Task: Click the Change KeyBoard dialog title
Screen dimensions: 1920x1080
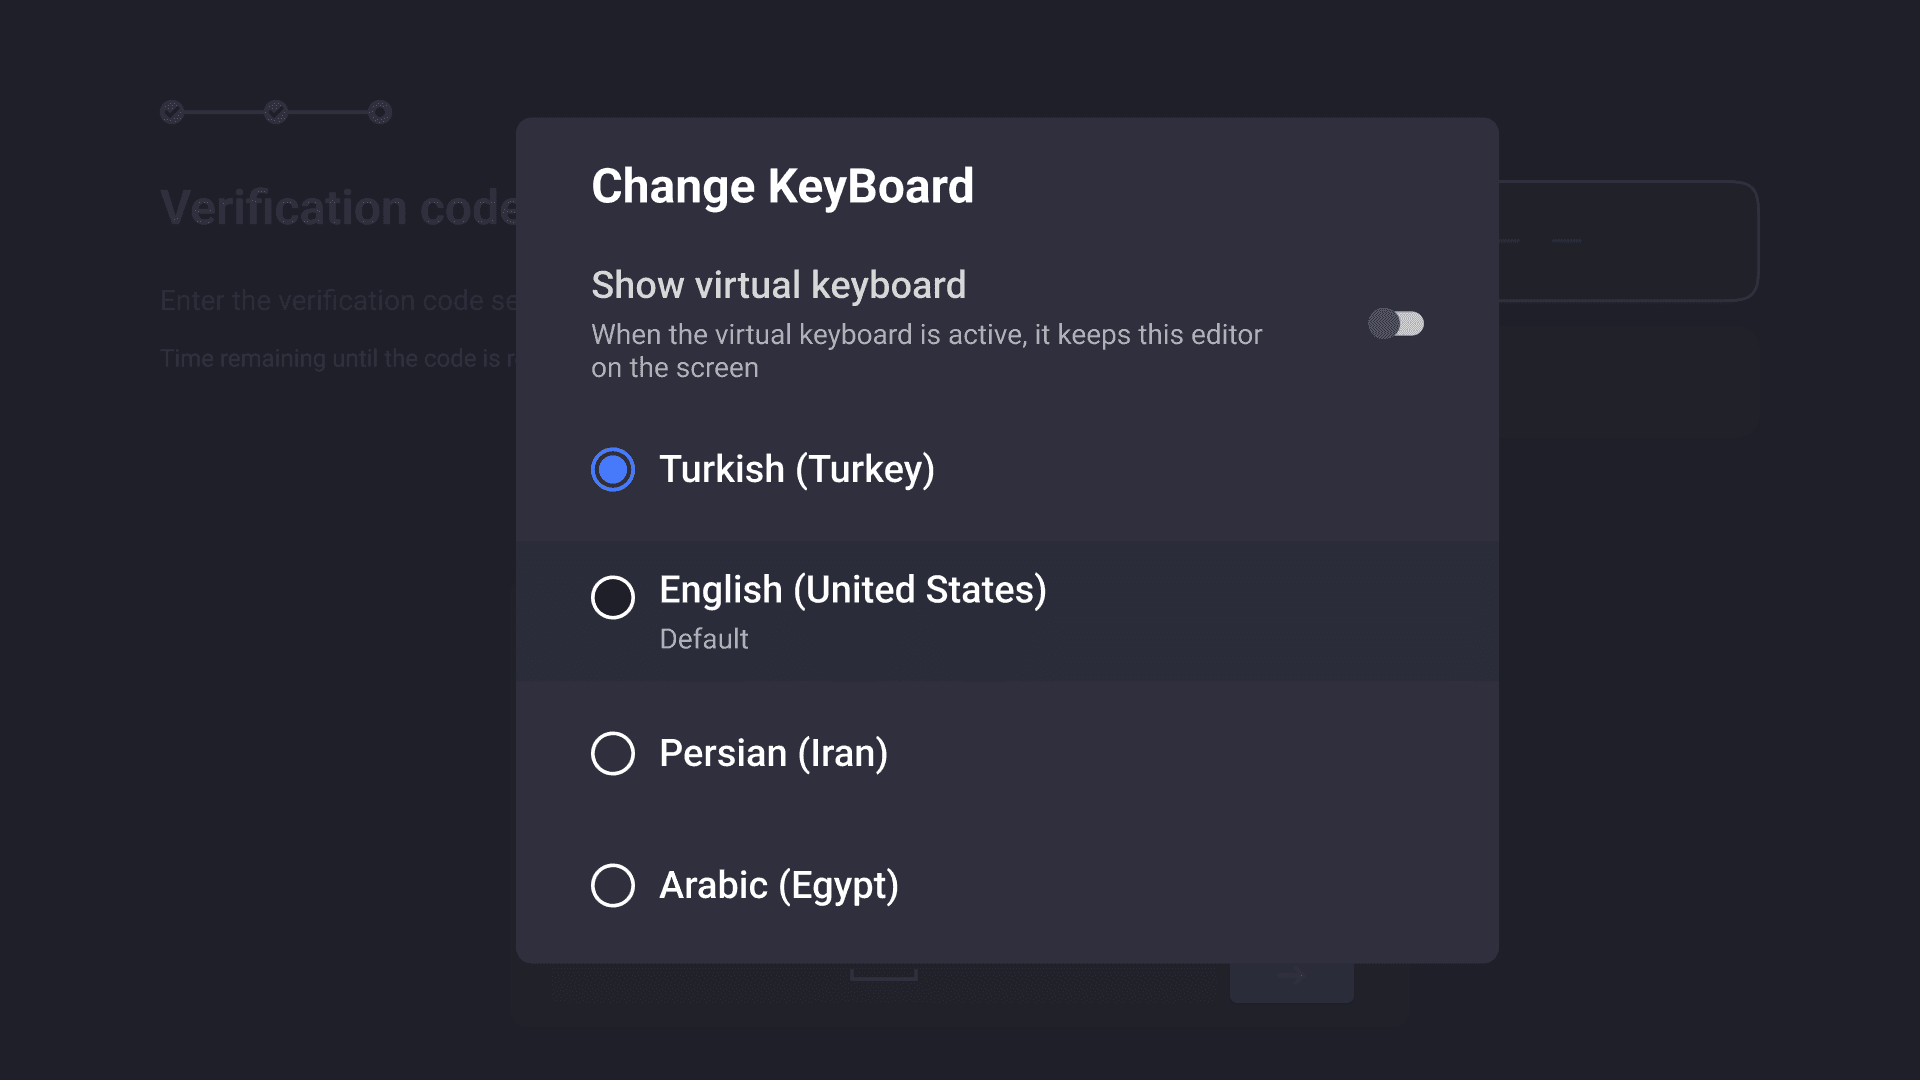Action: [782, 187]
